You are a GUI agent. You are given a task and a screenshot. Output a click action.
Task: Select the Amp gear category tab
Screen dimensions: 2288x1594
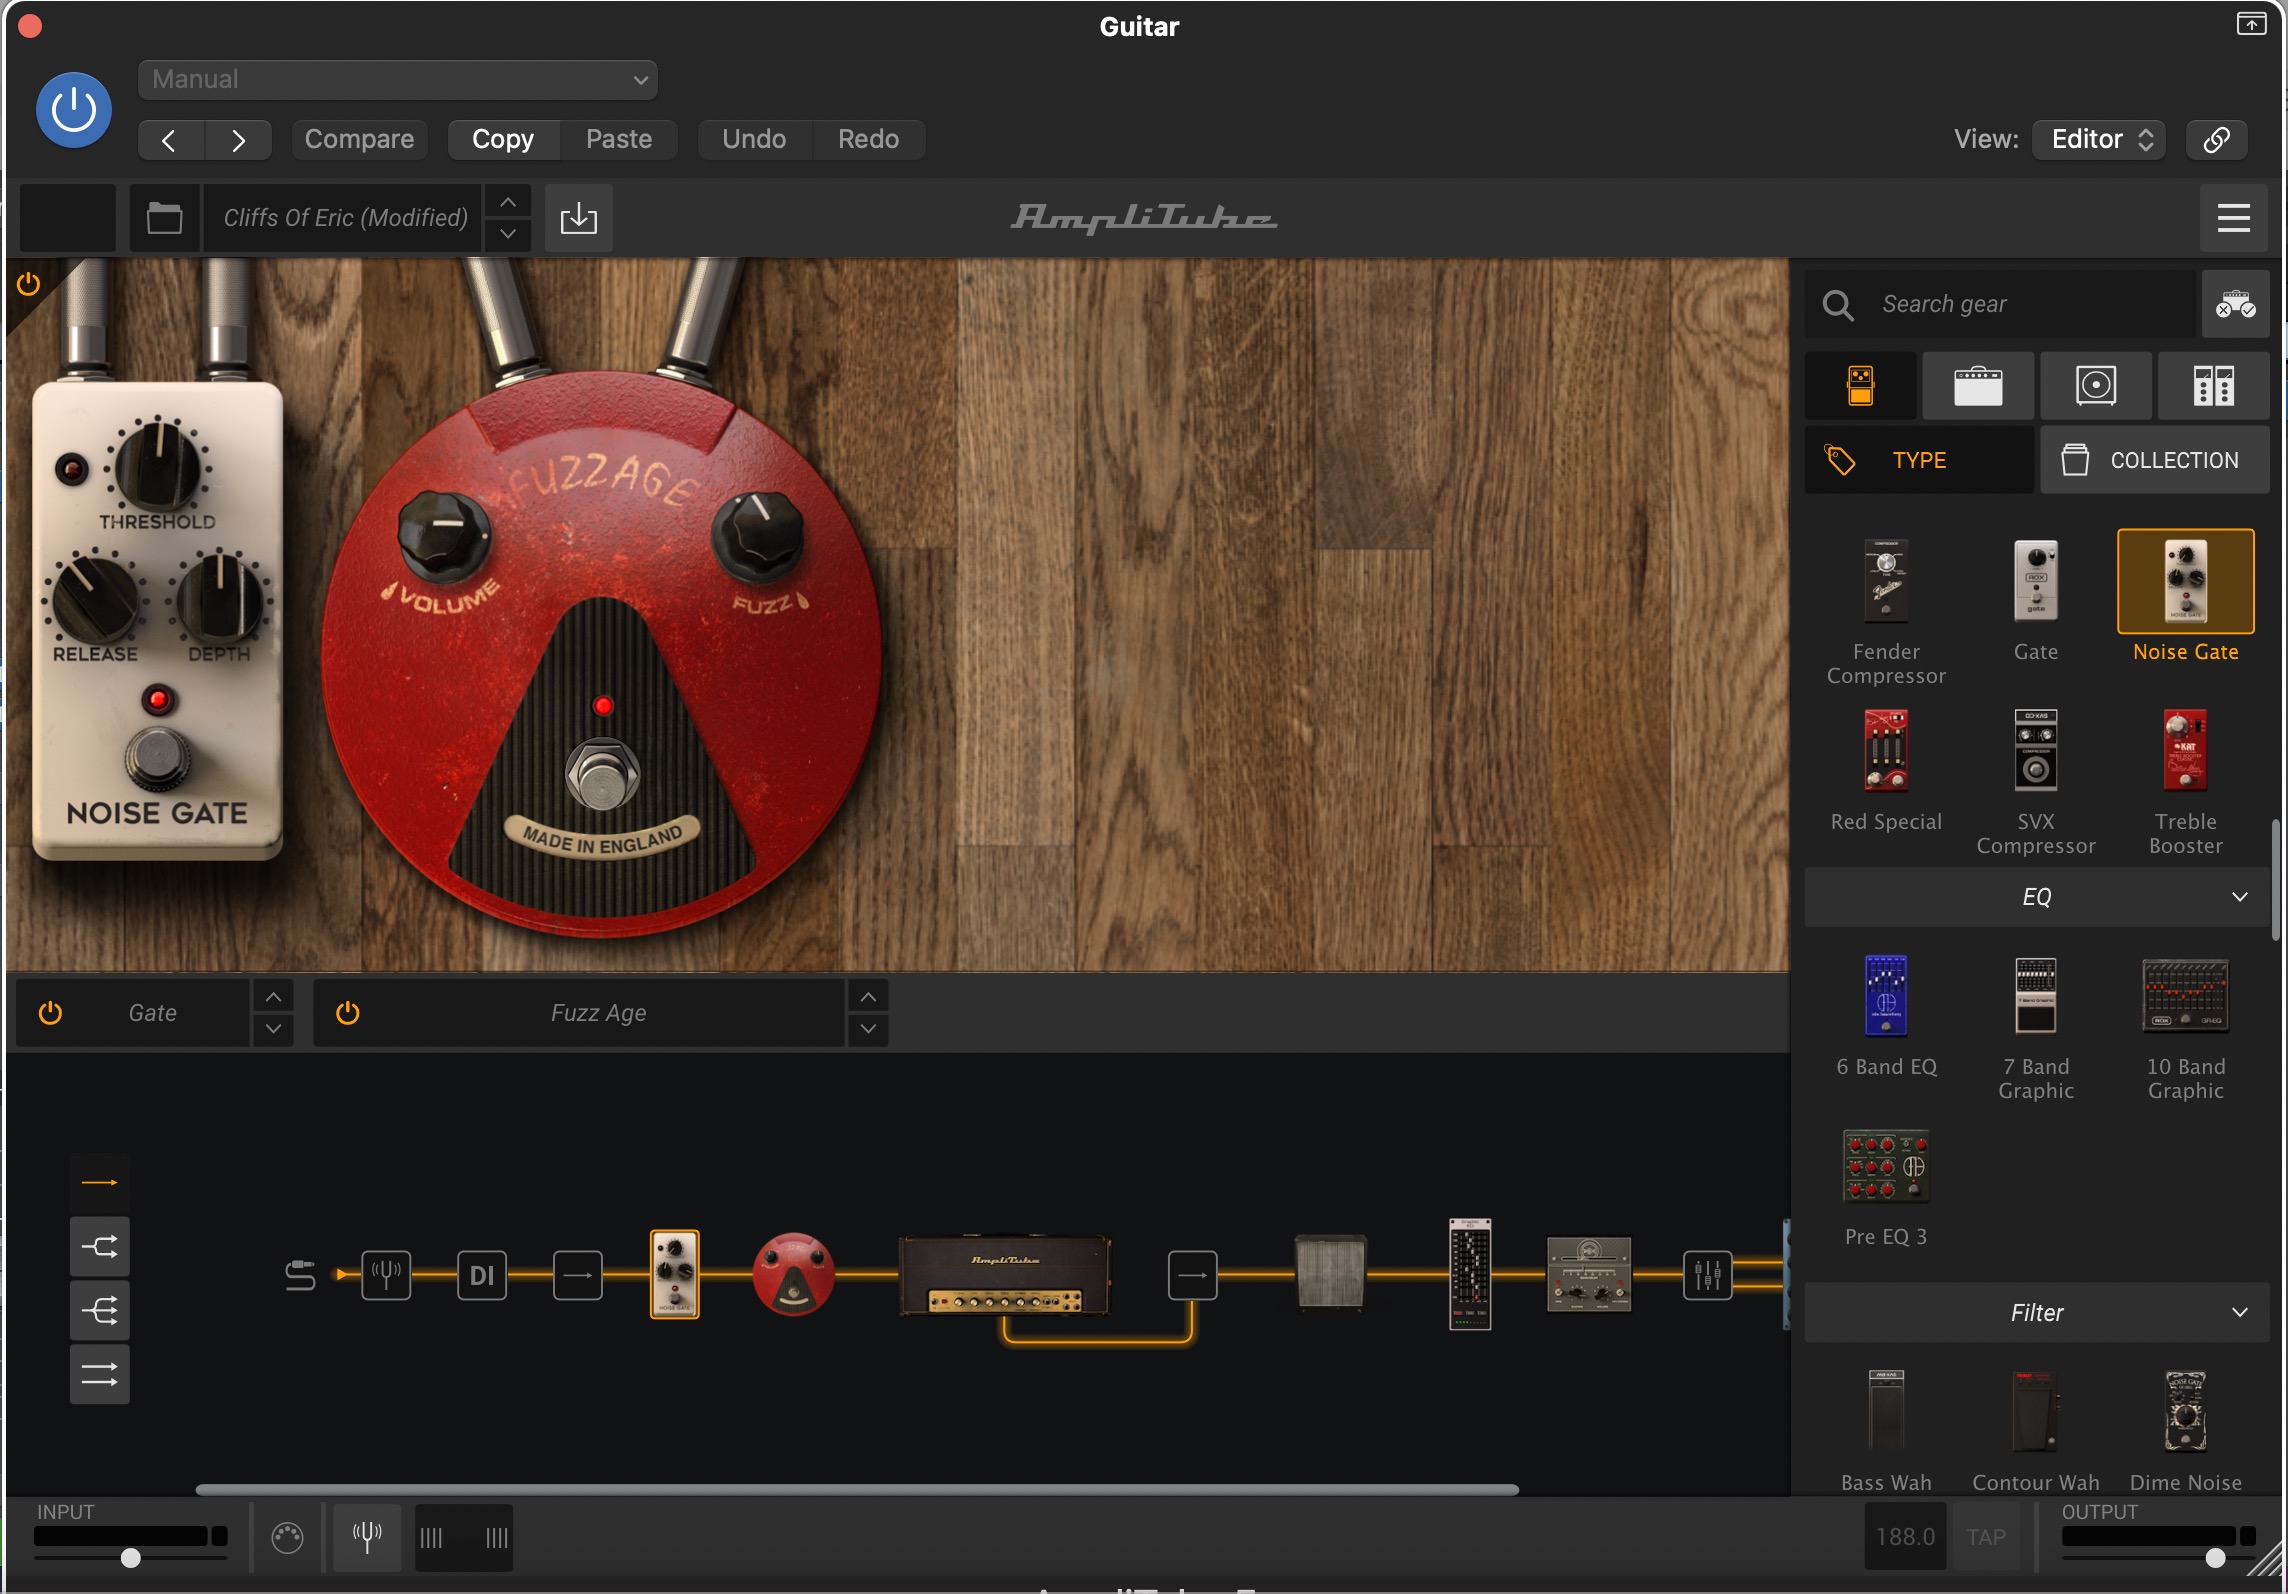[x=1978, y=385]
